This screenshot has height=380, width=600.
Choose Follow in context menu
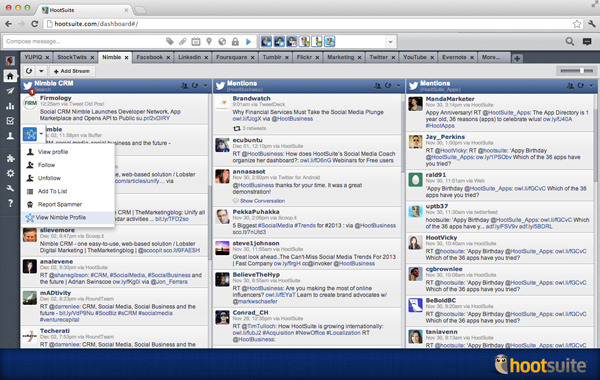click(x=68, y=165)
